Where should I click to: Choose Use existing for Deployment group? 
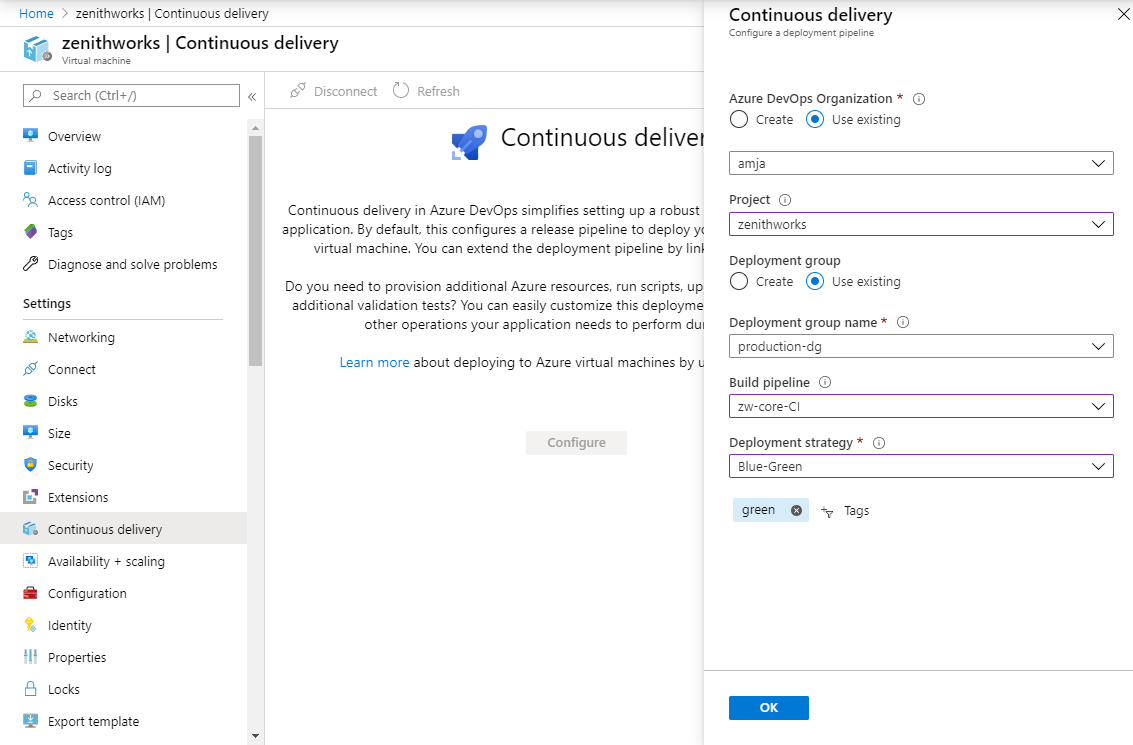(815, 282)
